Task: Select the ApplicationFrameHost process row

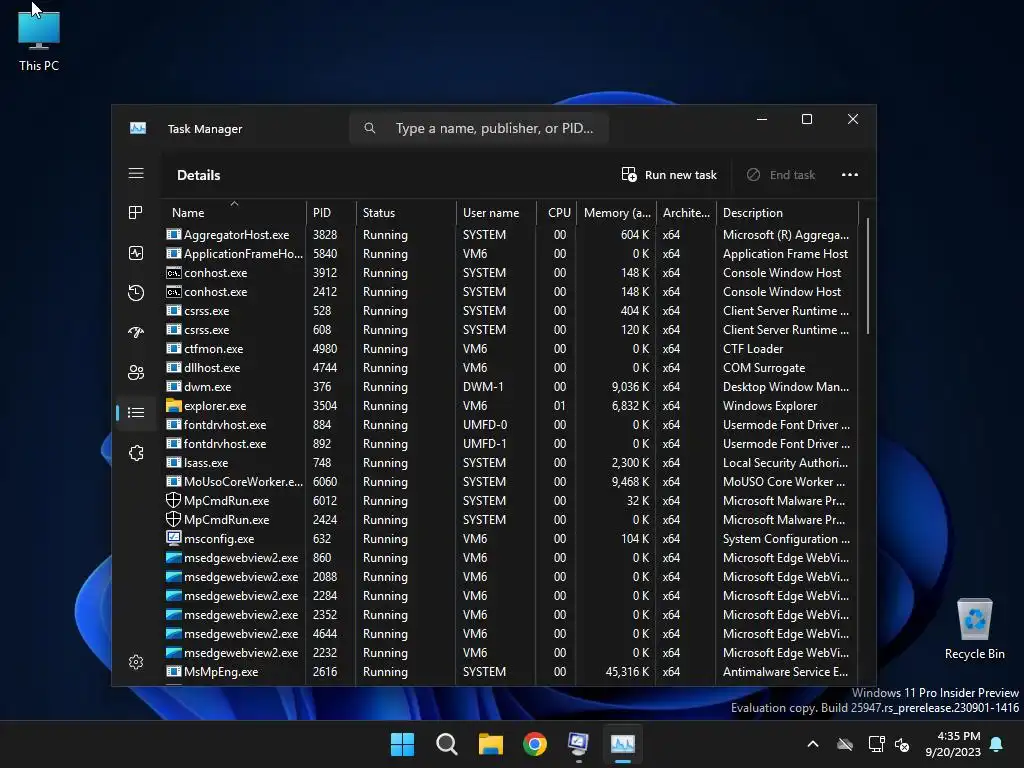Action: click(x=509, y=253)
